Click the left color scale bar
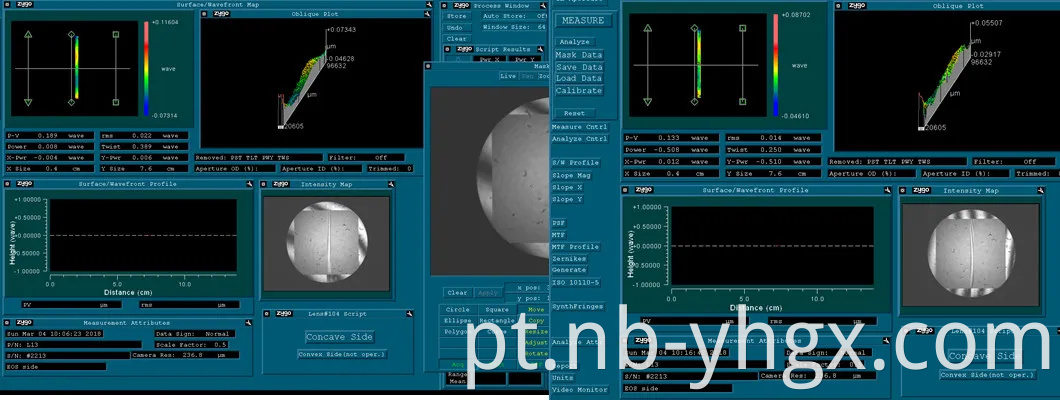 pos(146,68)
